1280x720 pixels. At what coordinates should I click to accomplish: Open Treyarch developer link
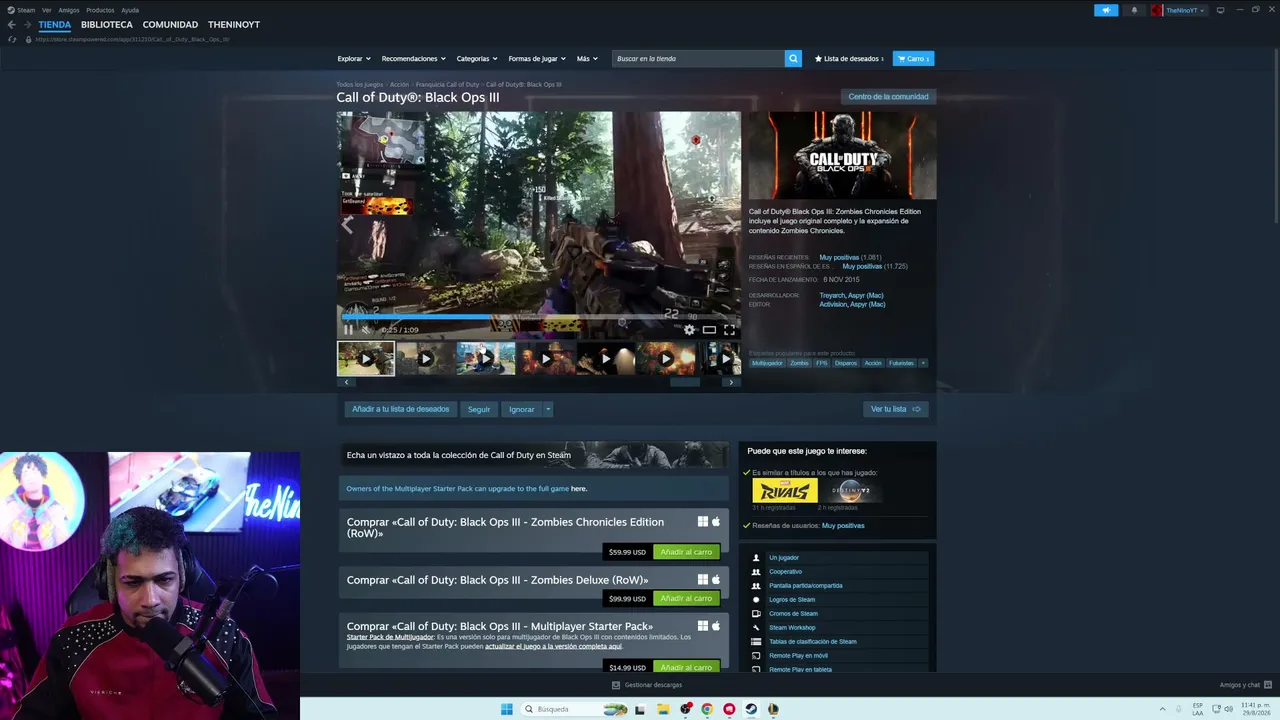[x=832, y=296]
